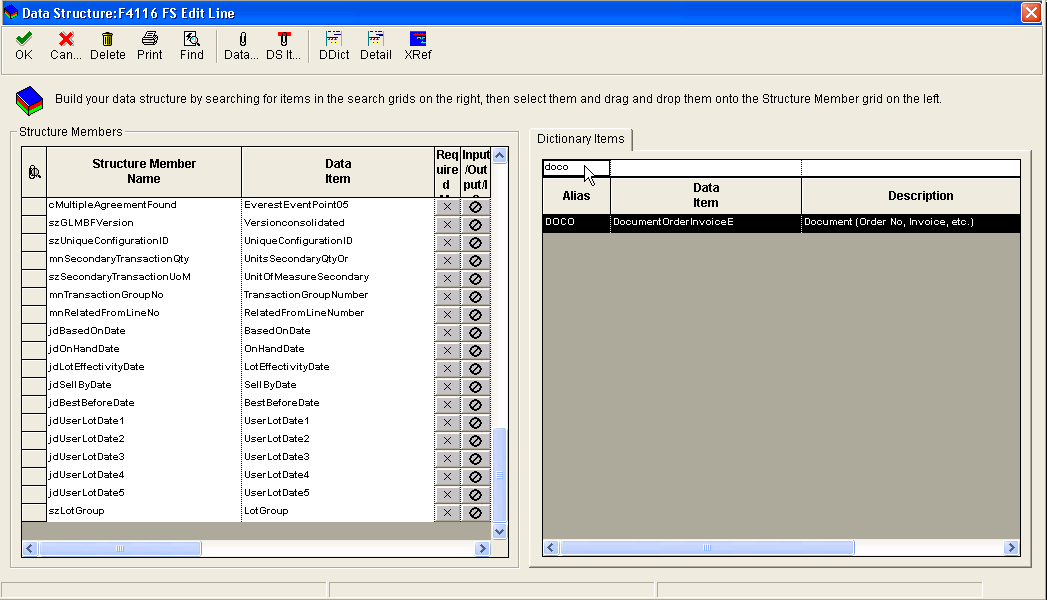The width and height of the screenshot is (1047, 600).
Task: Click Structure Members vertical scroll up arrow
Action: (x=499, y=156)
